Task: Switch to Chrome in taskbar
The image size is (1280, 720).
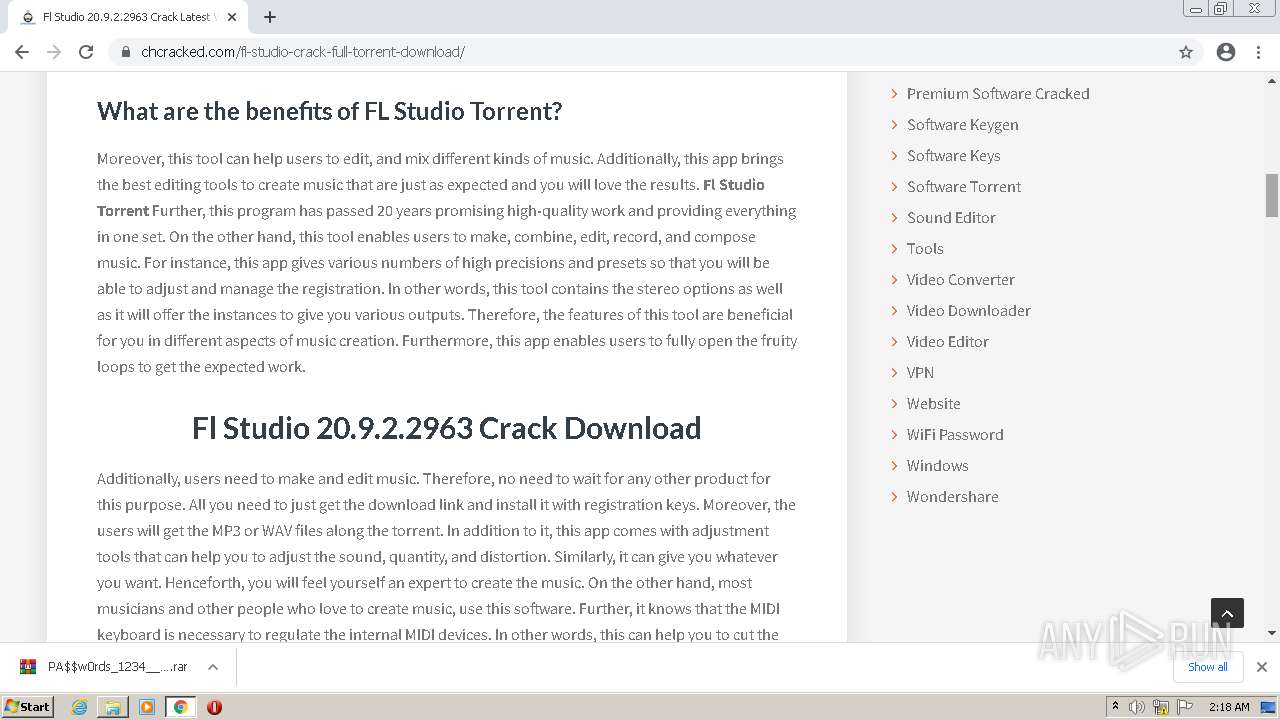Action: click(180, 707)
